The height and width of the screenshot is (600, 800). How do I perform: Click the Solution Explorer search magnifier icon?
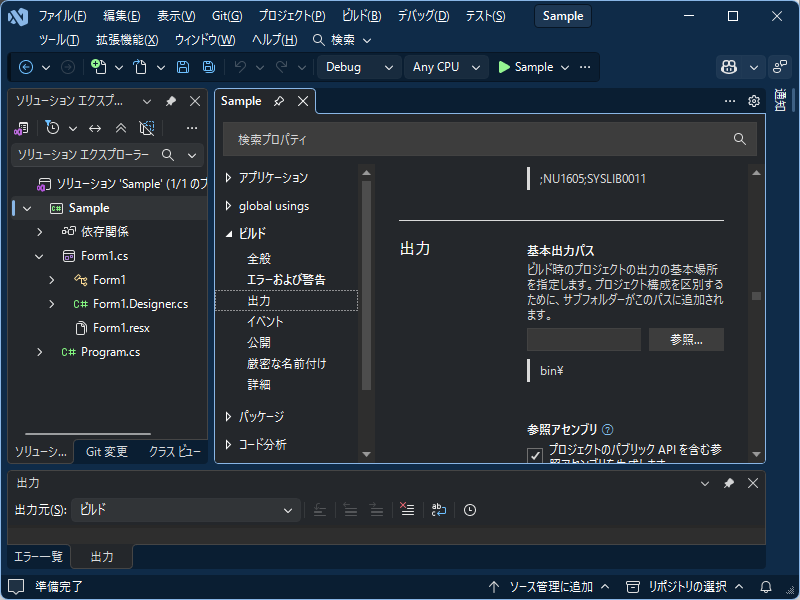(168, 155)
